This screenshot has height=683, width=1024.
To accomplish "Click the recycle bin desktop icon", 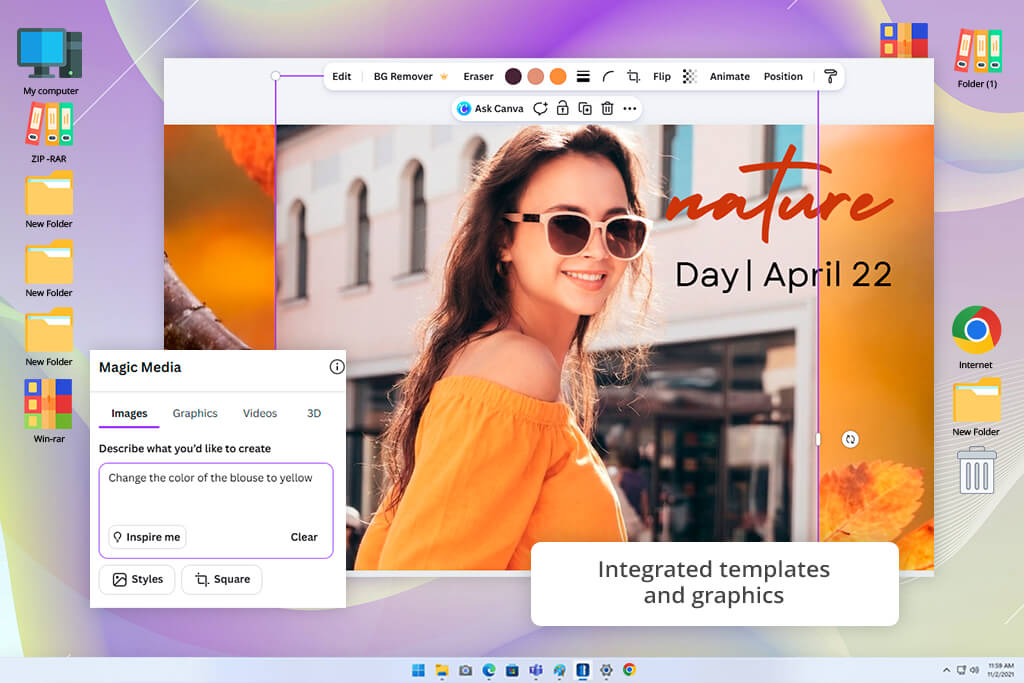I will tap(976, 470).
